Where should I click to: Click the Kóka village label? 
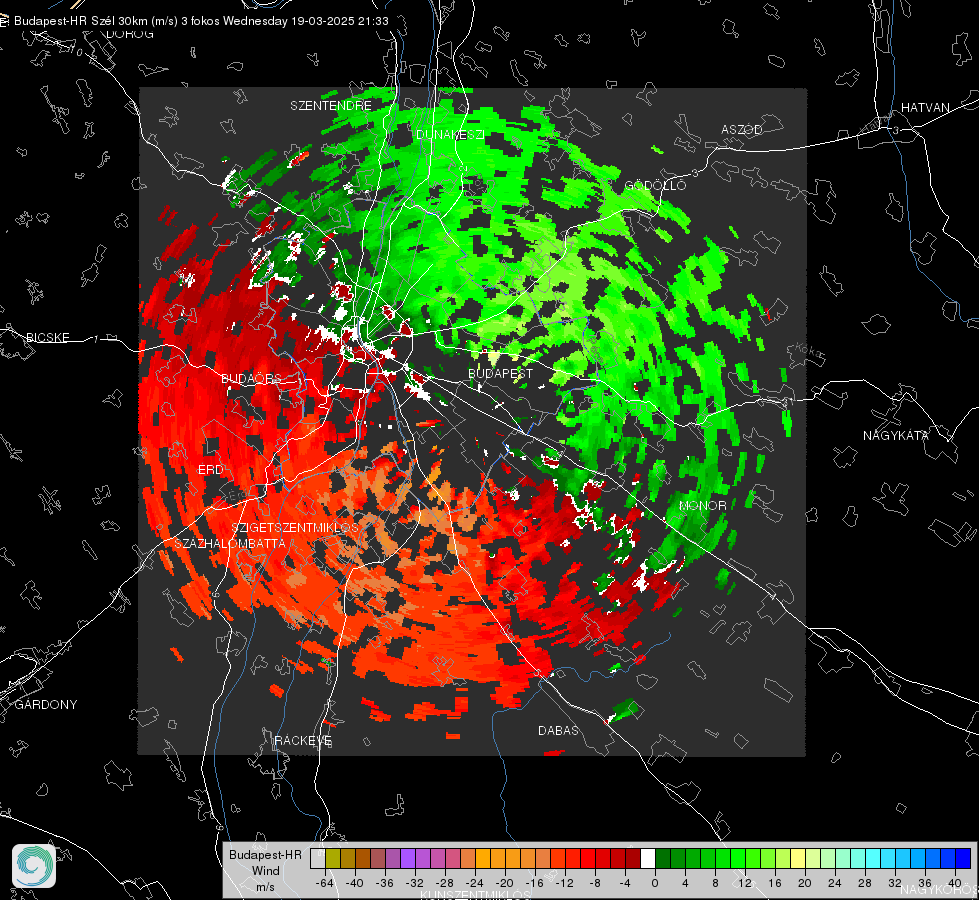tap(810, 352)
